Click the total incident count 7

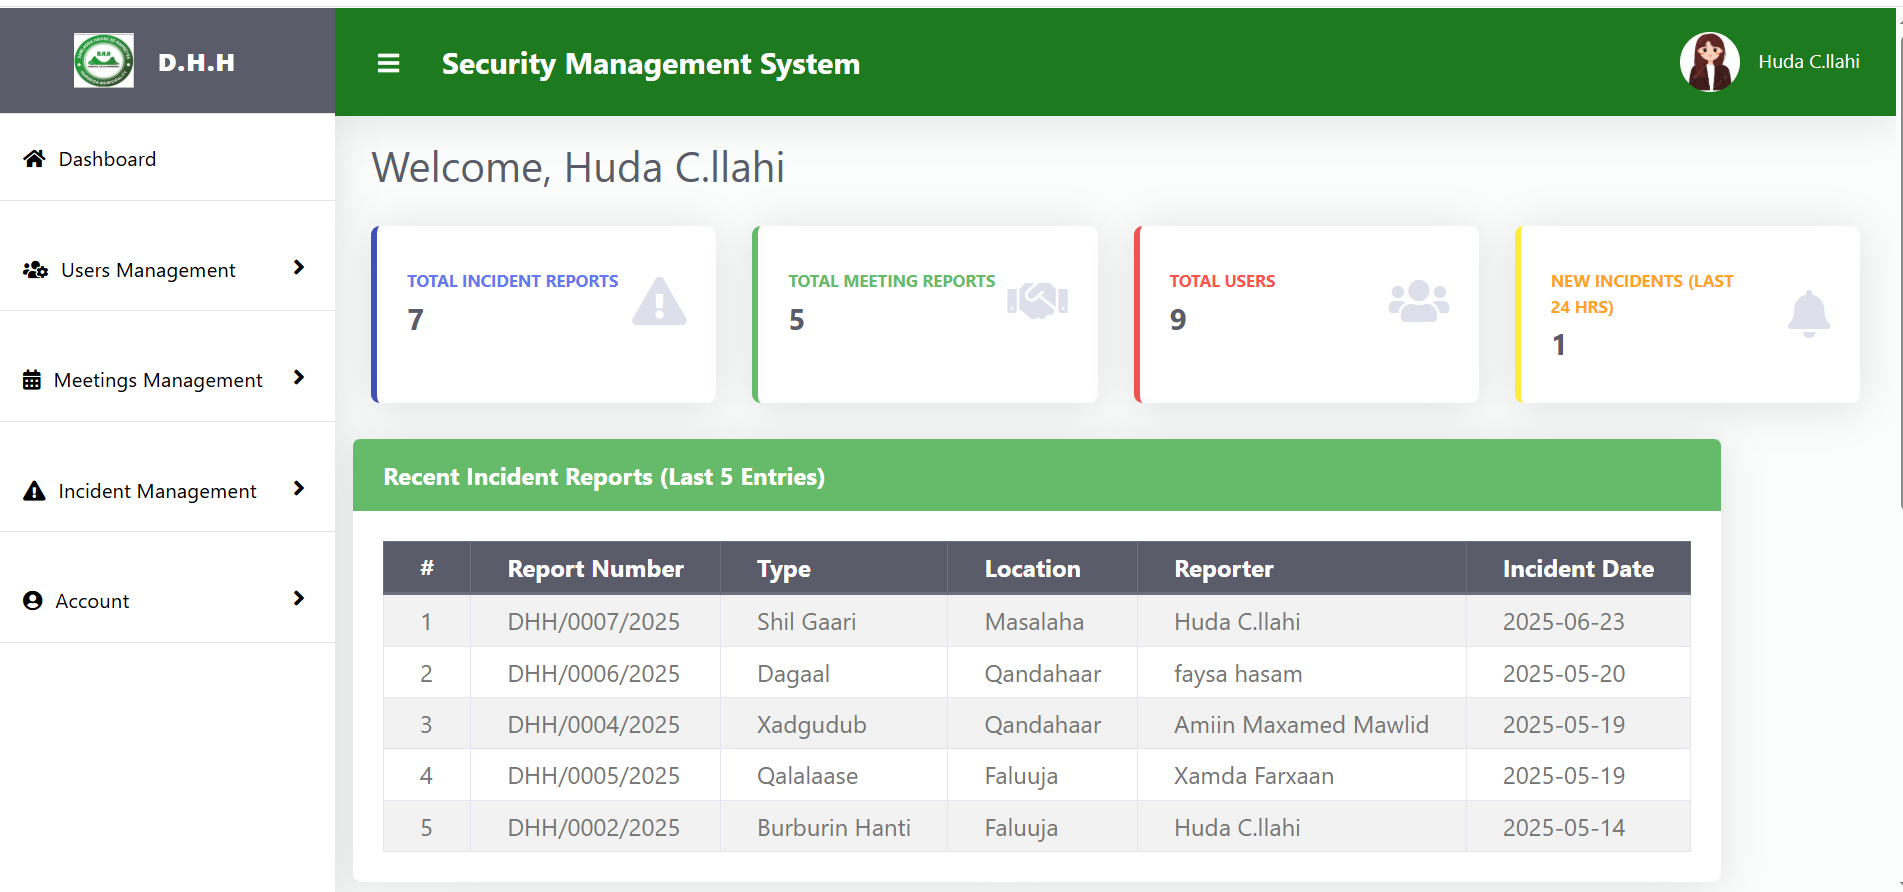tap(416, 320)
